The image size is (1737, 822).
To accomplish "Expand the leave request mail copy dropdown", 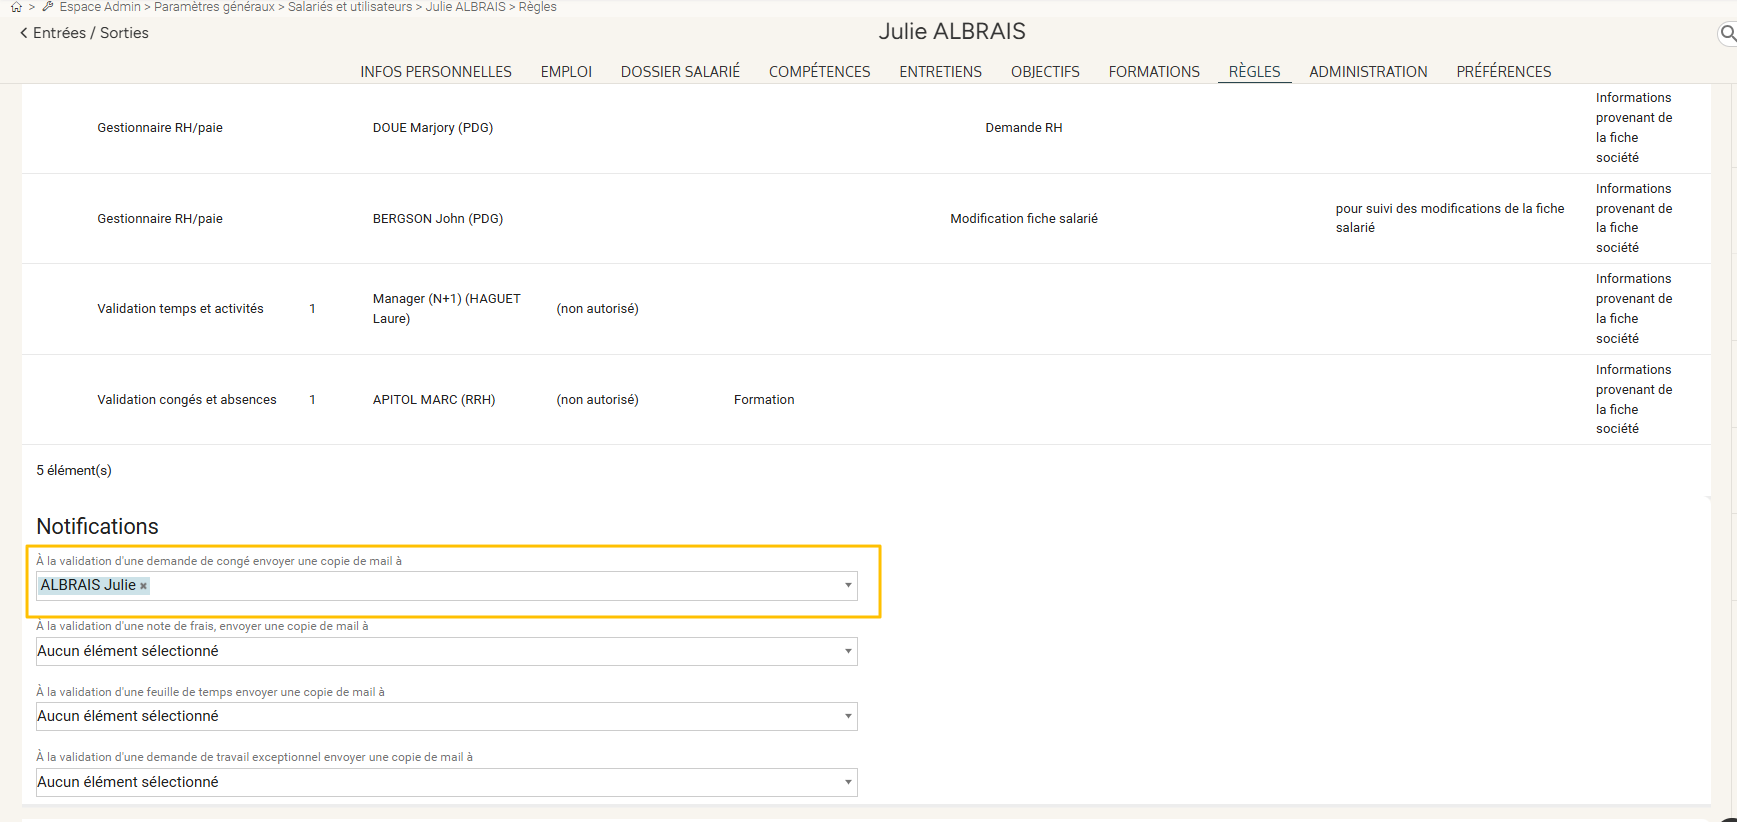I will (848, 586).
